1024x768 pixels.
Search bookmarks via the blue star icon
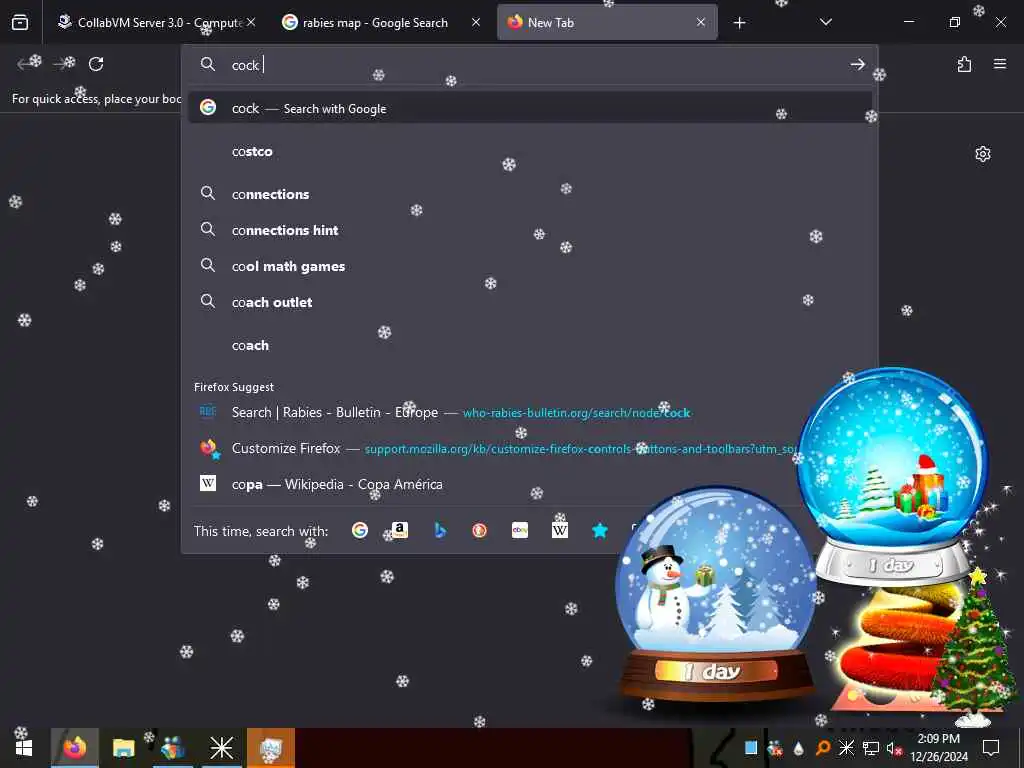click(x=600, y=530)
